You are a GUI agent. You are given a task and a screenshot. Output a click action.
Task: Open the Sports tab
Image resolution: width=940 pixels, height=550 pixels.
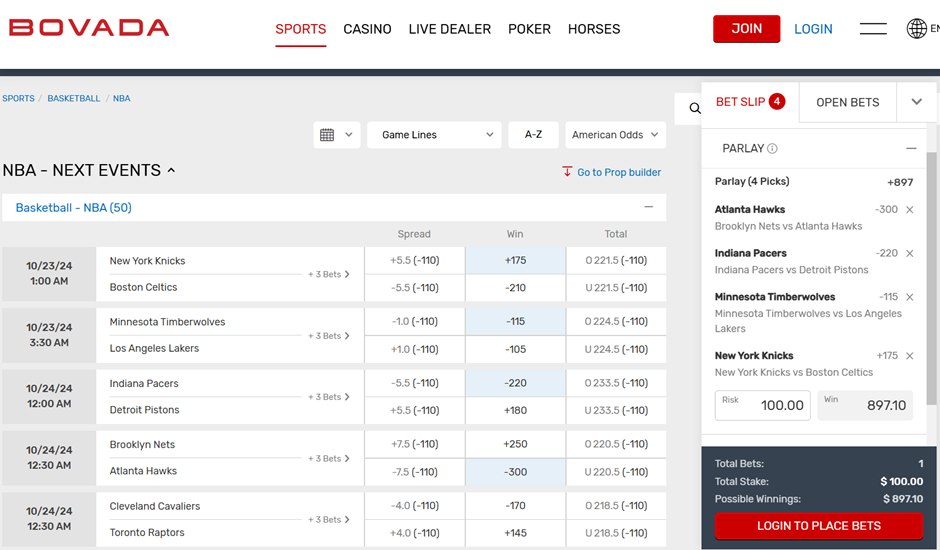tap(300, 29)
